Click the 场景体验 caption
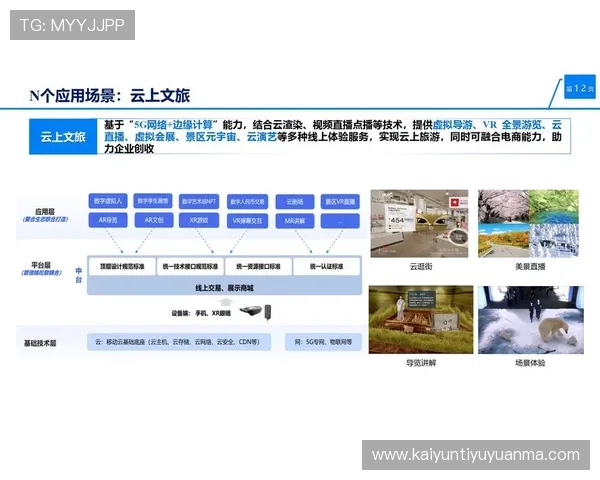The height and width of the screenshot is (480, 600). pyautogui.click(x=530, y=363)
